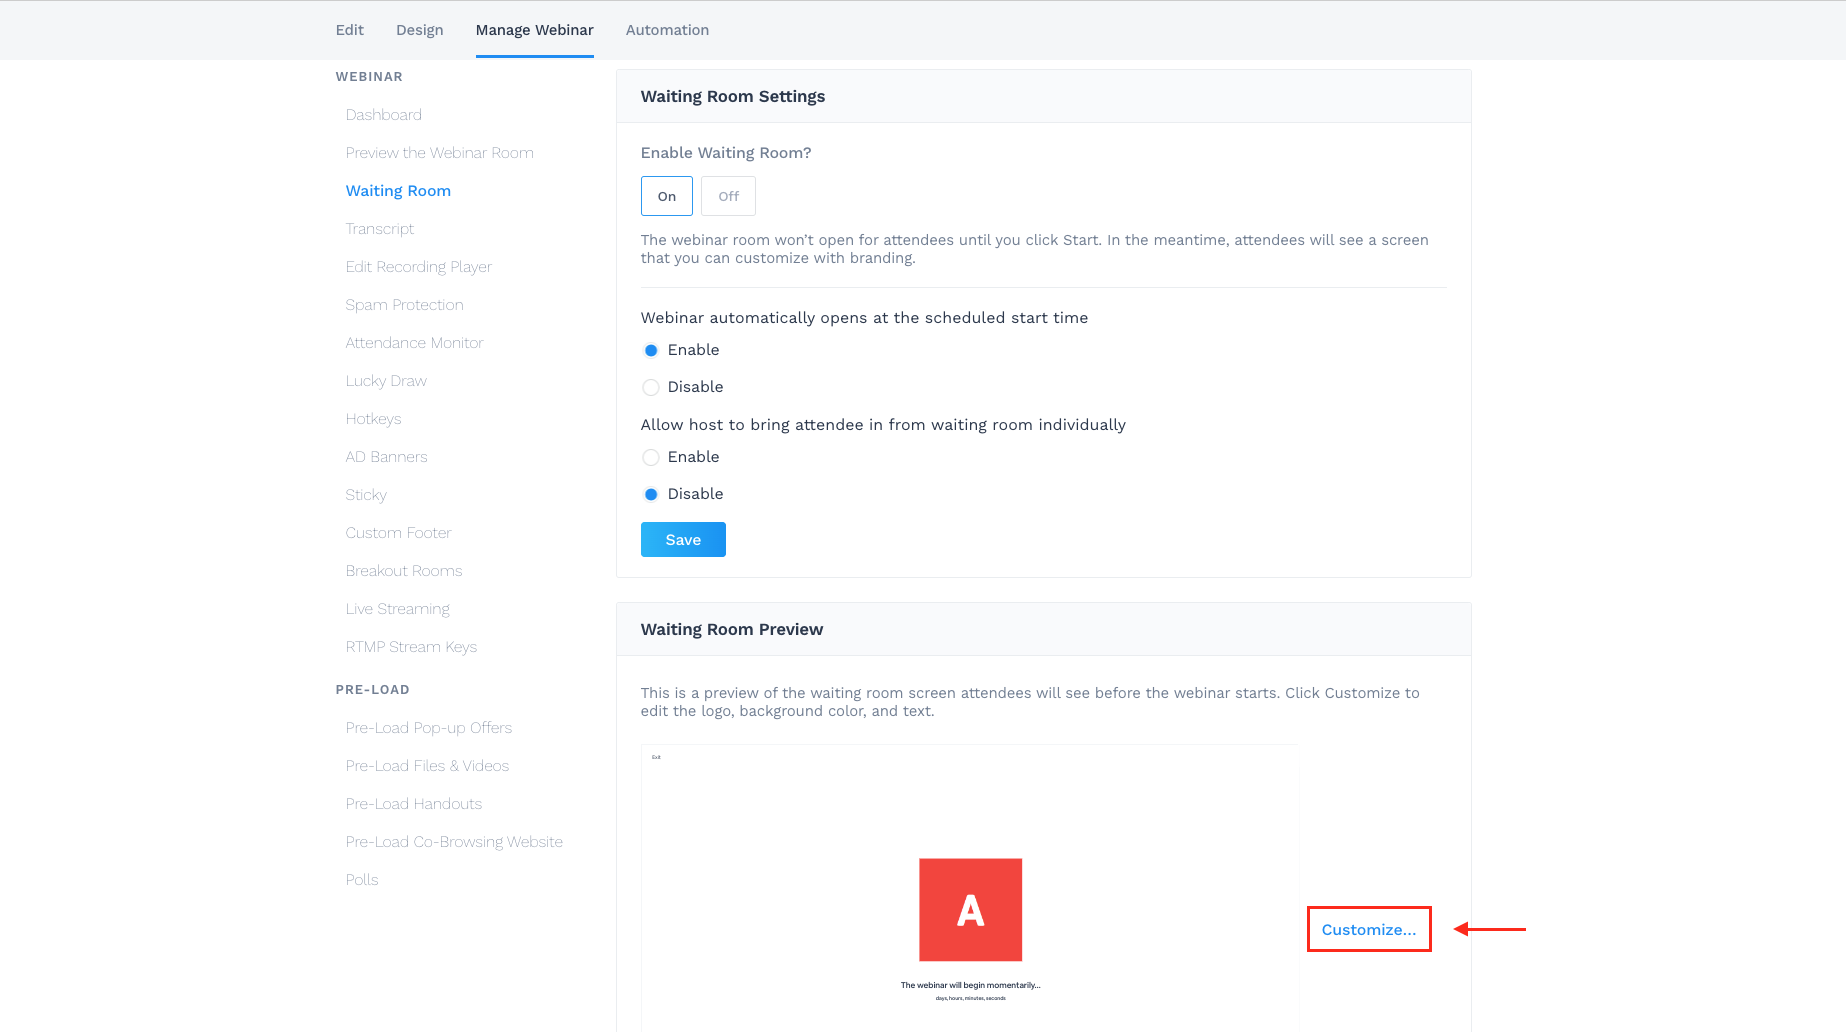Save the Waiting Room settings
This screenshot has height=1032, width=1846.
coord(683,539)
